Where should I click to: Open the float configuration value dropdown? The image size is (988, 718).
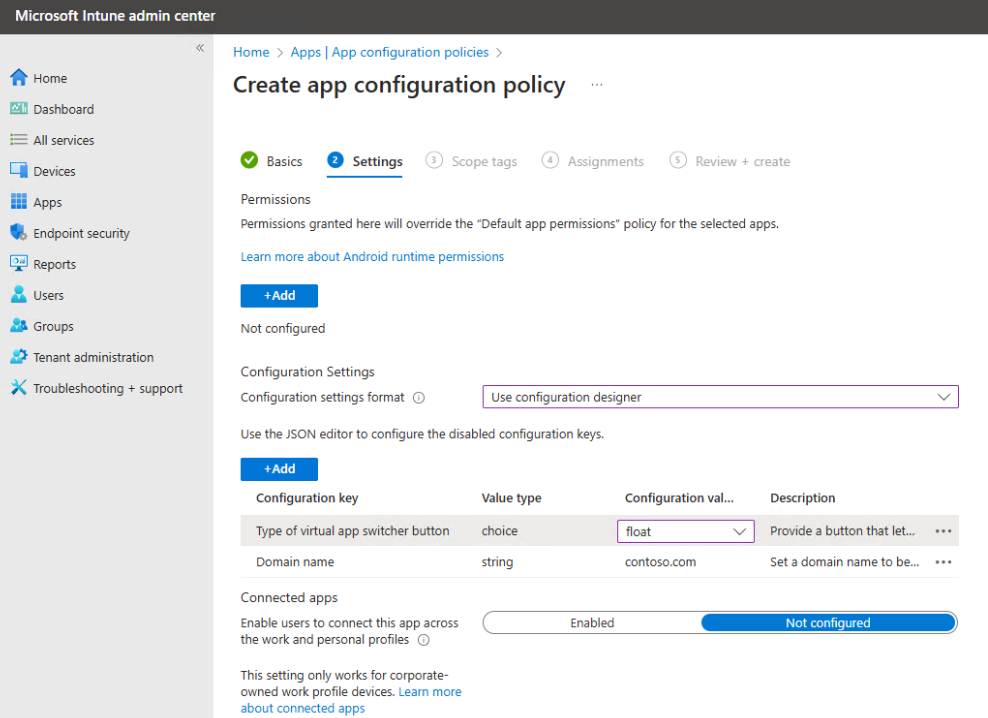pos(686,531)
